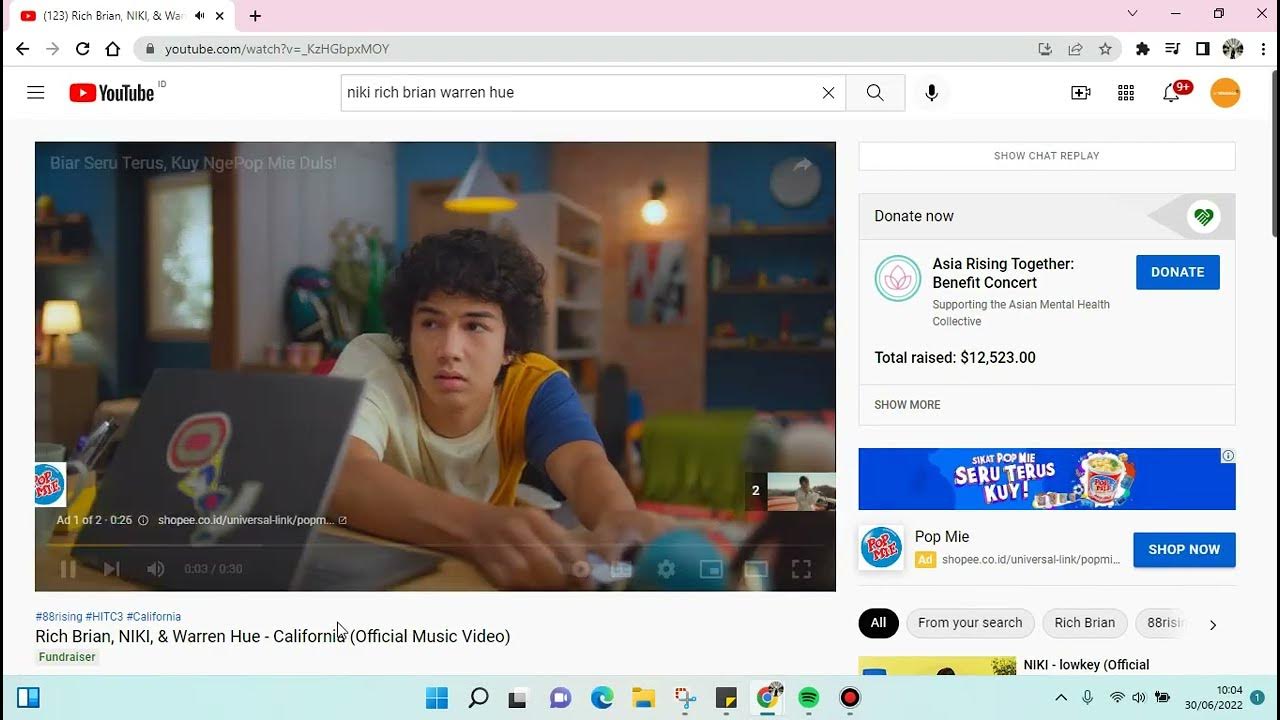Click the ad info circle icon
1280x720 pixels.
(x=143, y=520)
